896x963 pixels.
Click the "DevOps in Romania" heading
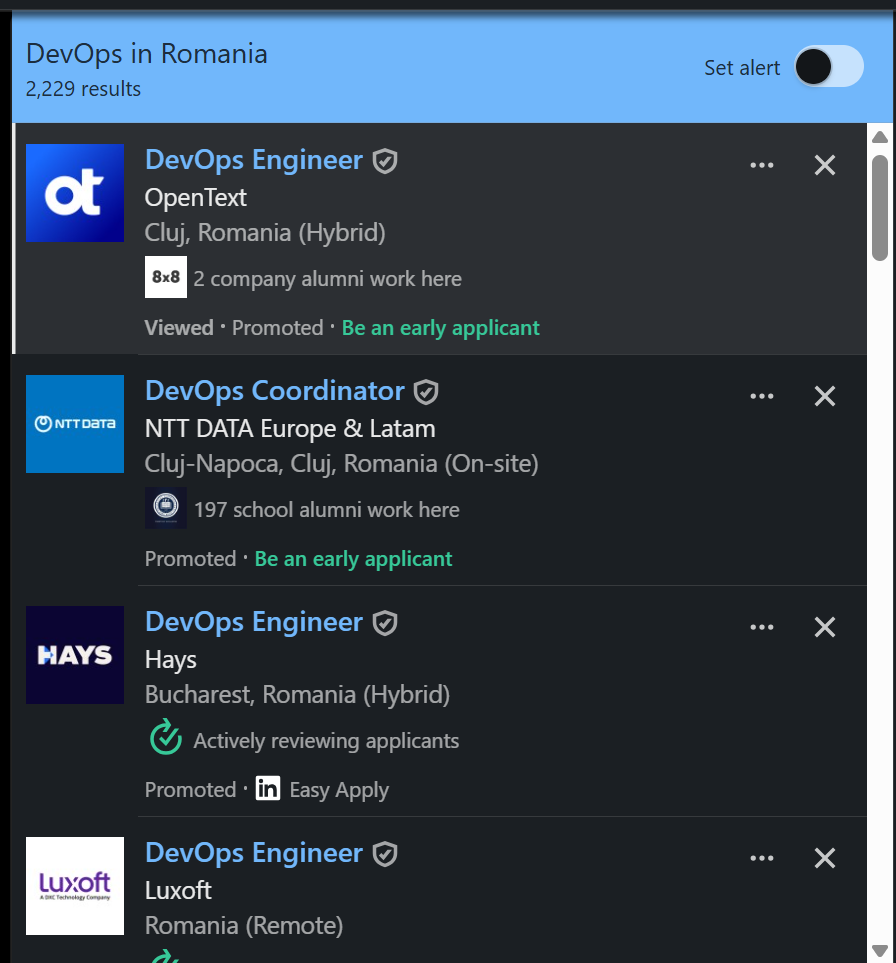click(147, 54)
